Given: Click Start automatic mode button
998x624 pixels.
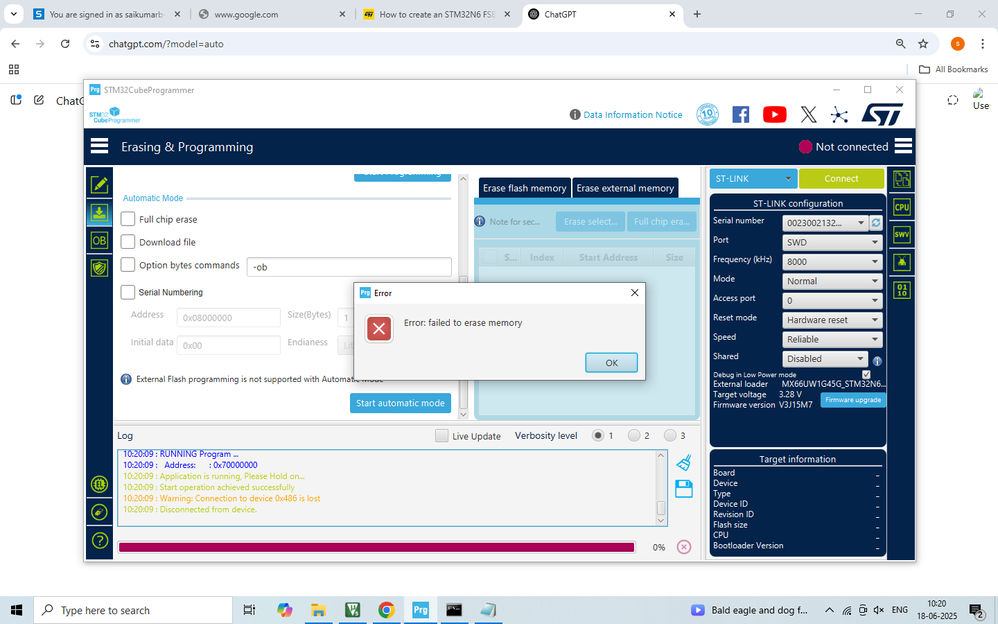Looking at the screenshot, I should (x=400, y=403).
